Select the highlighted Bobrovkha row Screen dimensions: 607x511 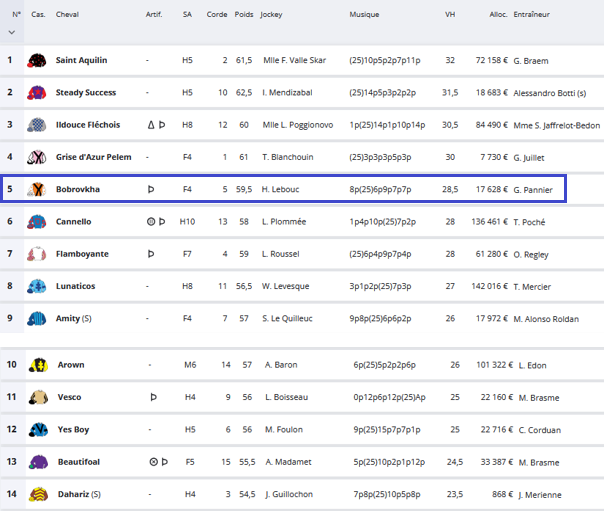click(x=300, y=189)
